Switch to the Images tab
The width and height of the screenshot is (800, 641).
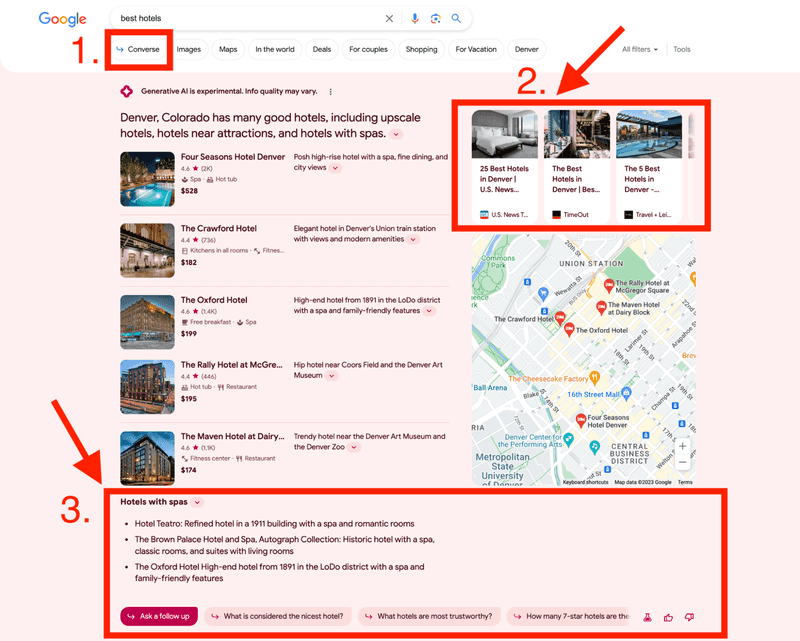click(x=189, y=48)
